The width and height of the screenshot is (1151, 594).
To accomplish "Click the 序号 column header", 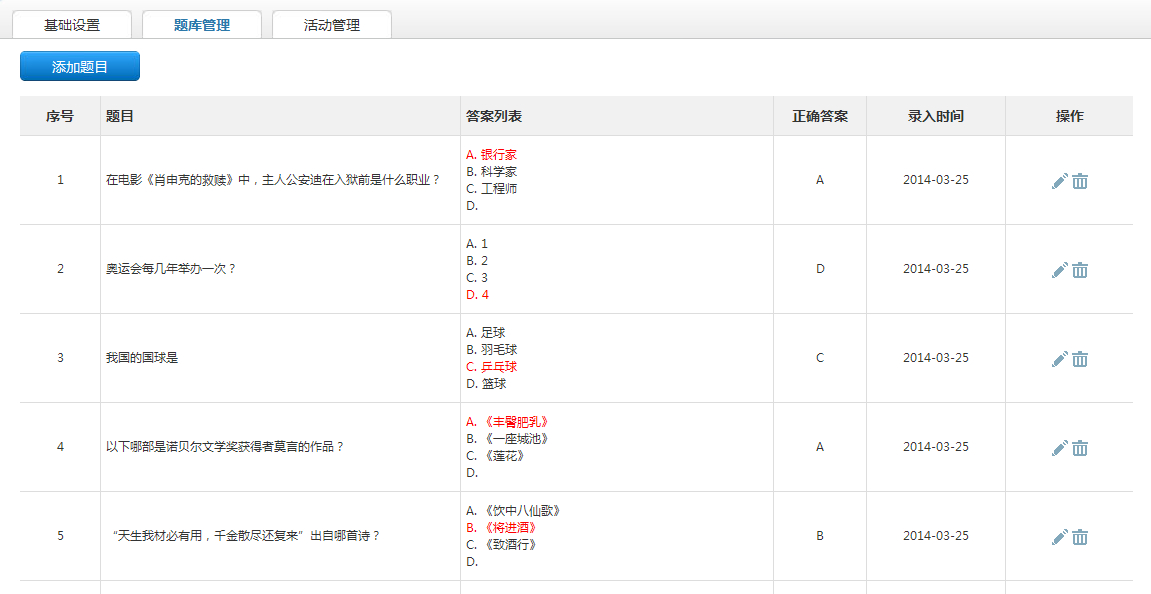I will [60, 116].
